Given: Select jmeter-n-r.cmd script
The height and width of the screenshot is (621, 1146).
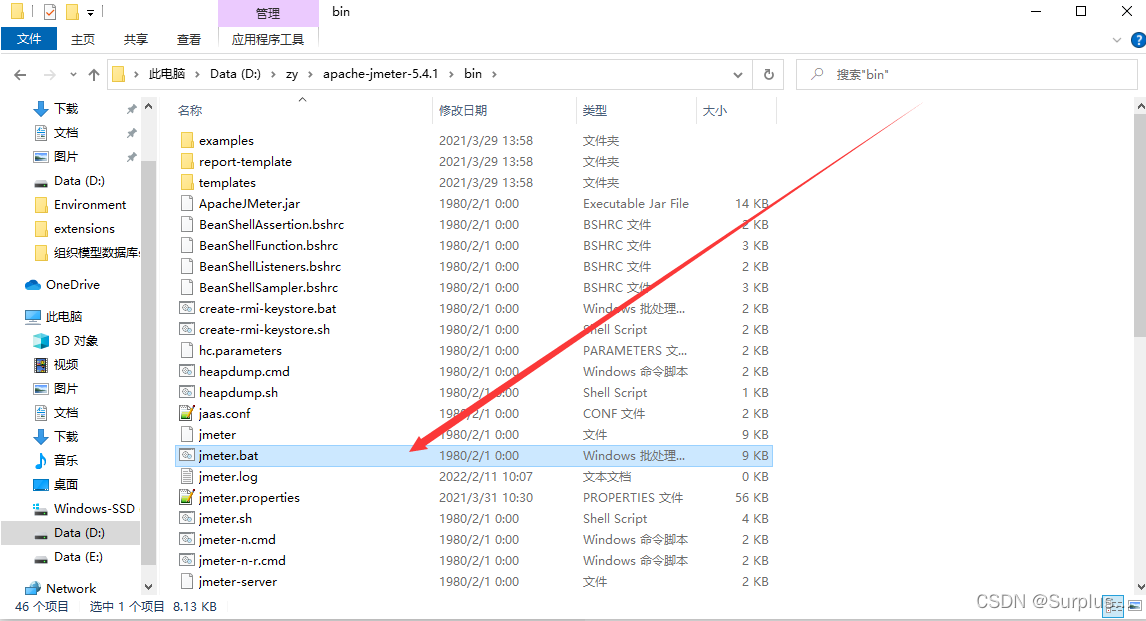Looking at the screenshot, I should tap(242, 561).
